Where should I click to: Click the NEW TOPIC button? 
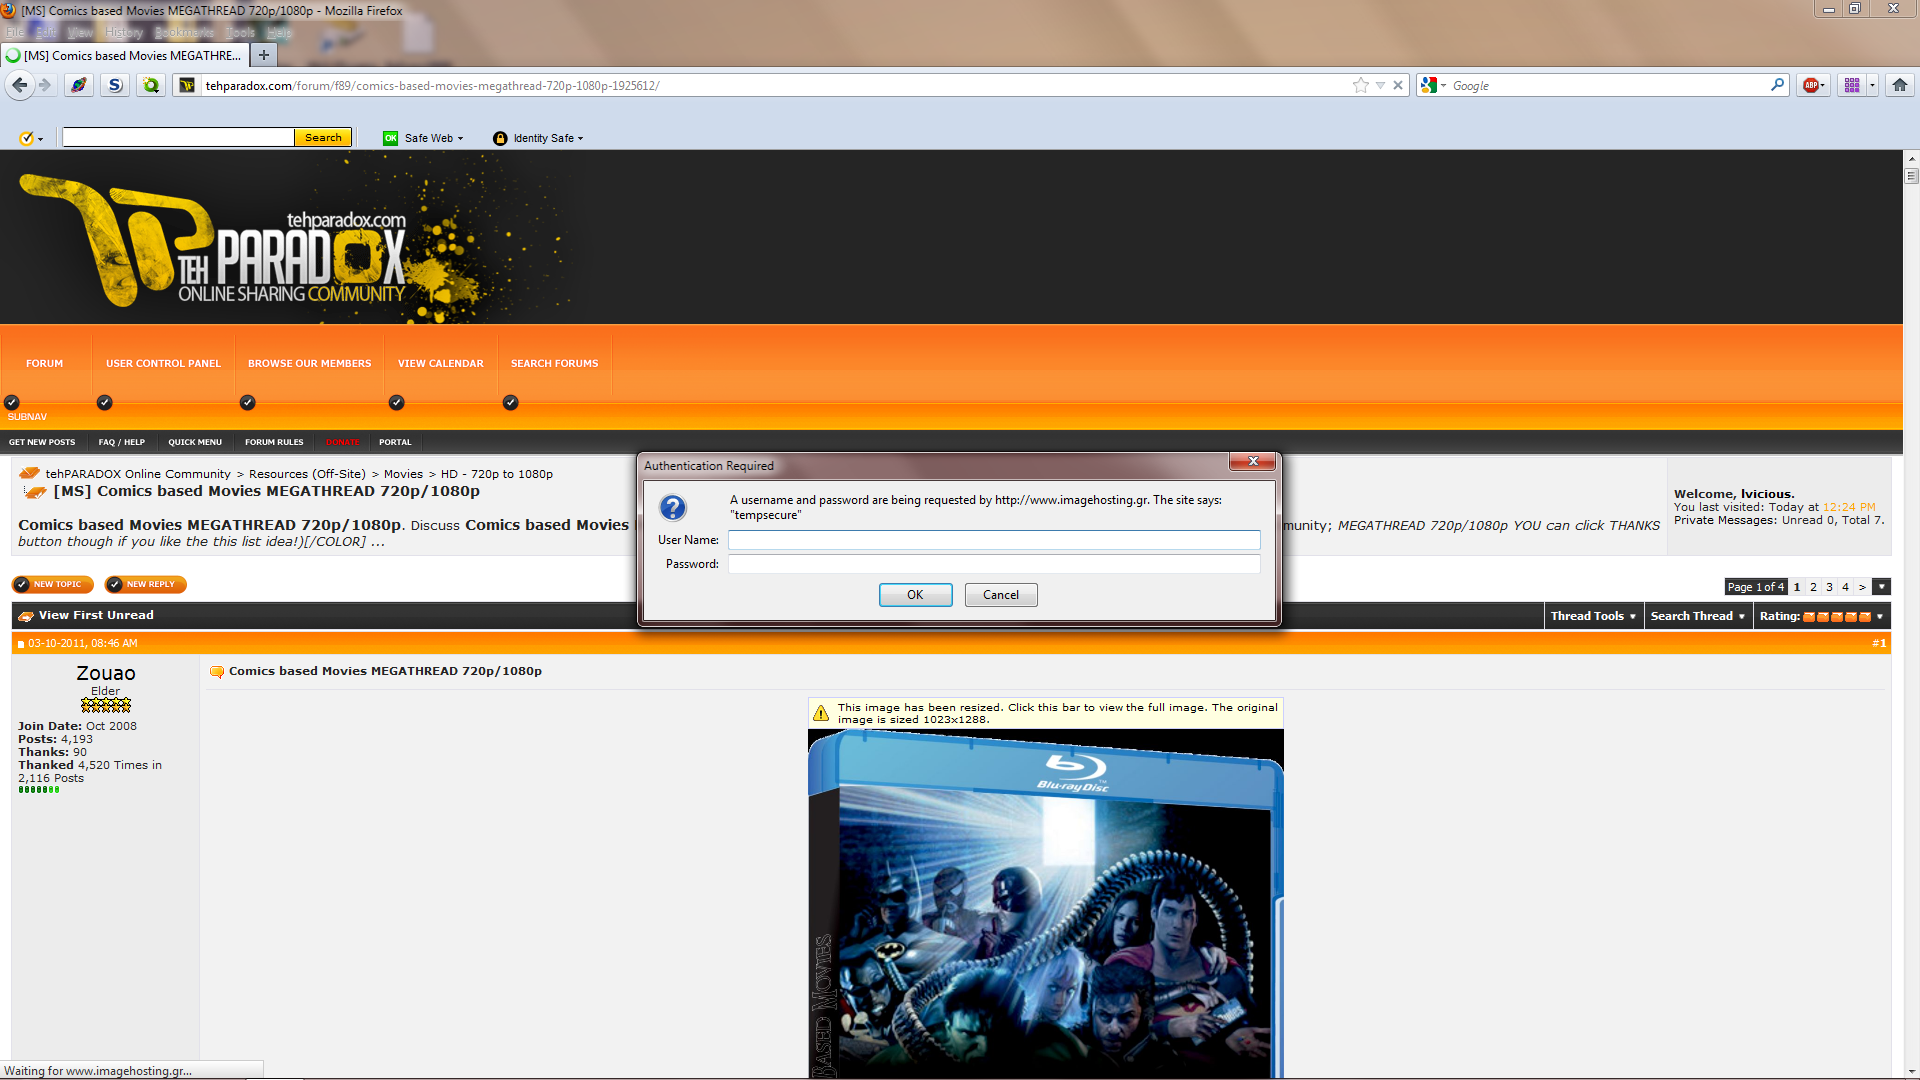52,584
